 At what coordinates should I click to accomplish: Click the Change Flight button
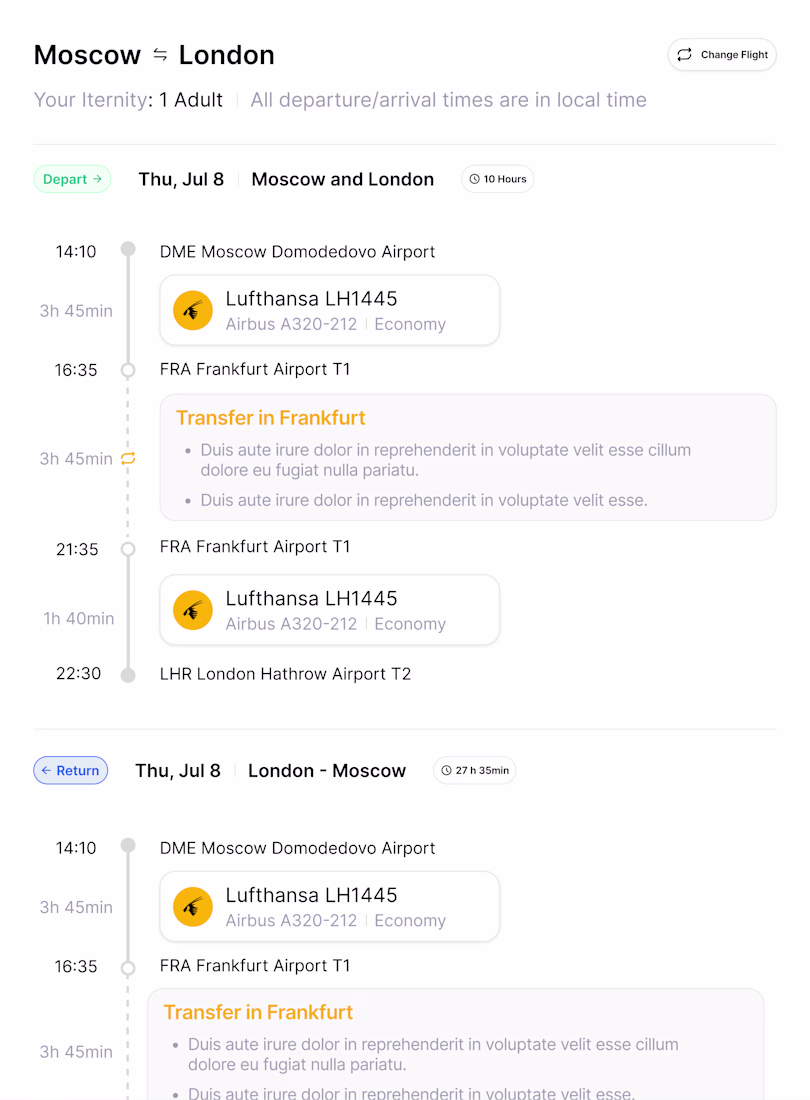coord(722,55)
